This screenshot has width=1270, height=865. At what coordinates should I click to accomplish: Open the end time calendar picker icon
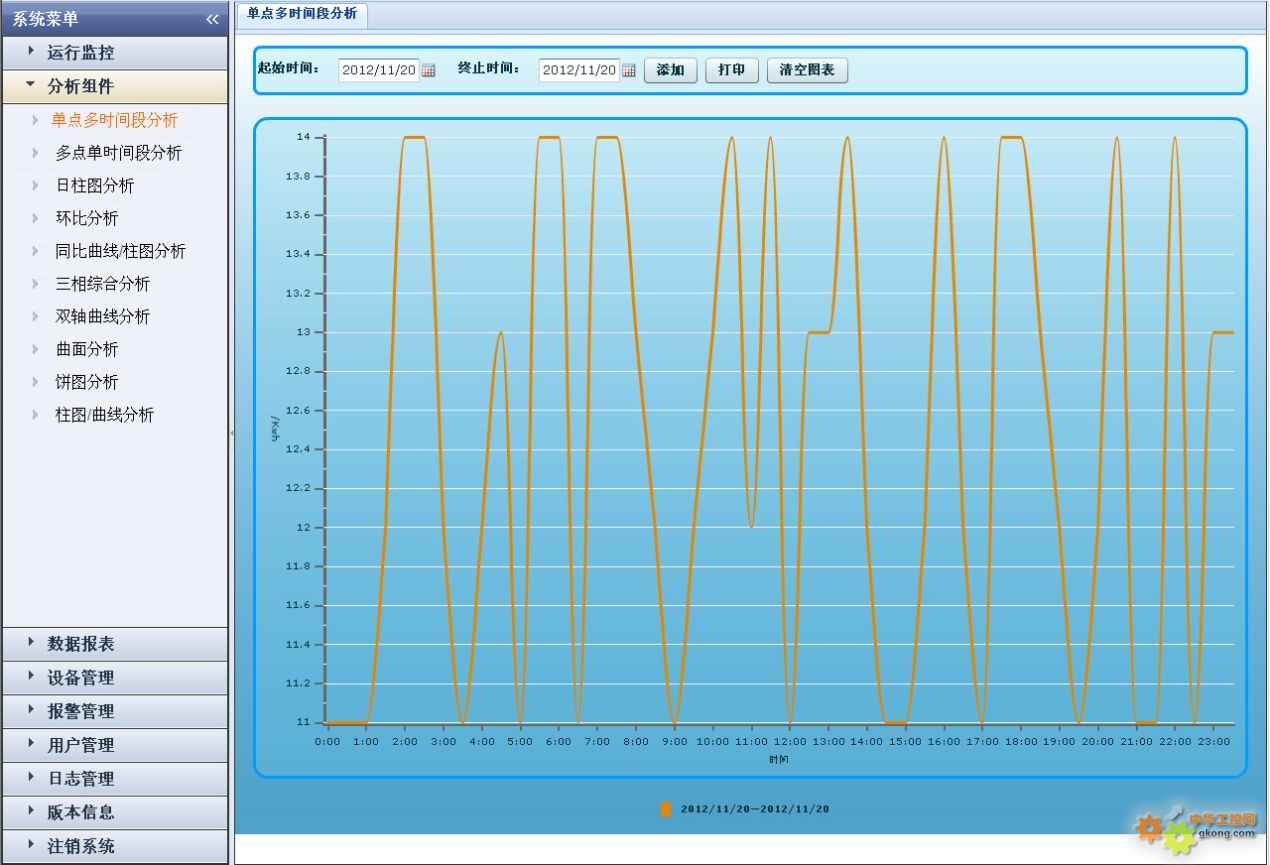(x=629, y=71)
